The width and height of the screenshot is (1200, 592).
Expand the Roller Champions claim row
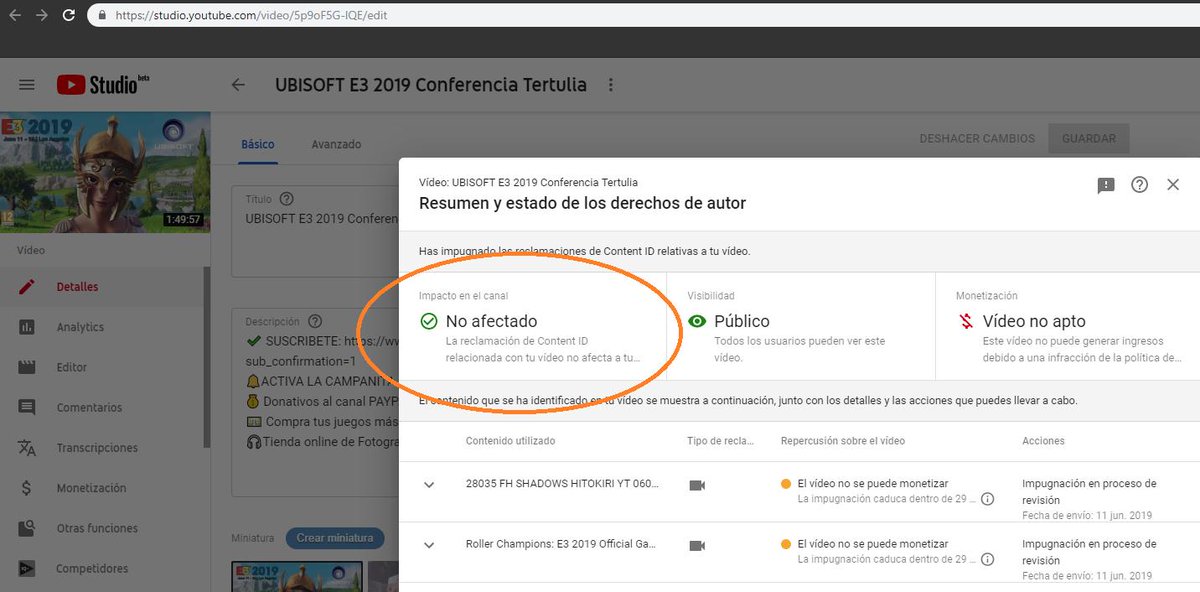point(429,546)
